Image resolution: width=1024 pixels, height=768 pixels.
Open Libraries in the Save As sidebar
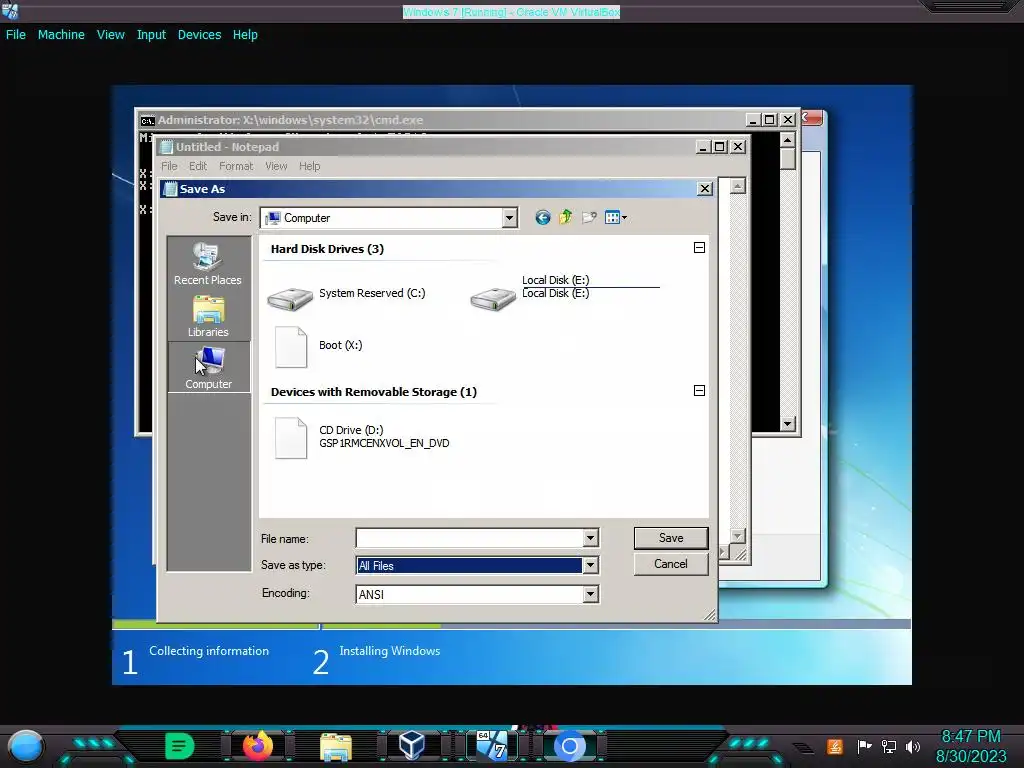[208, 316]
